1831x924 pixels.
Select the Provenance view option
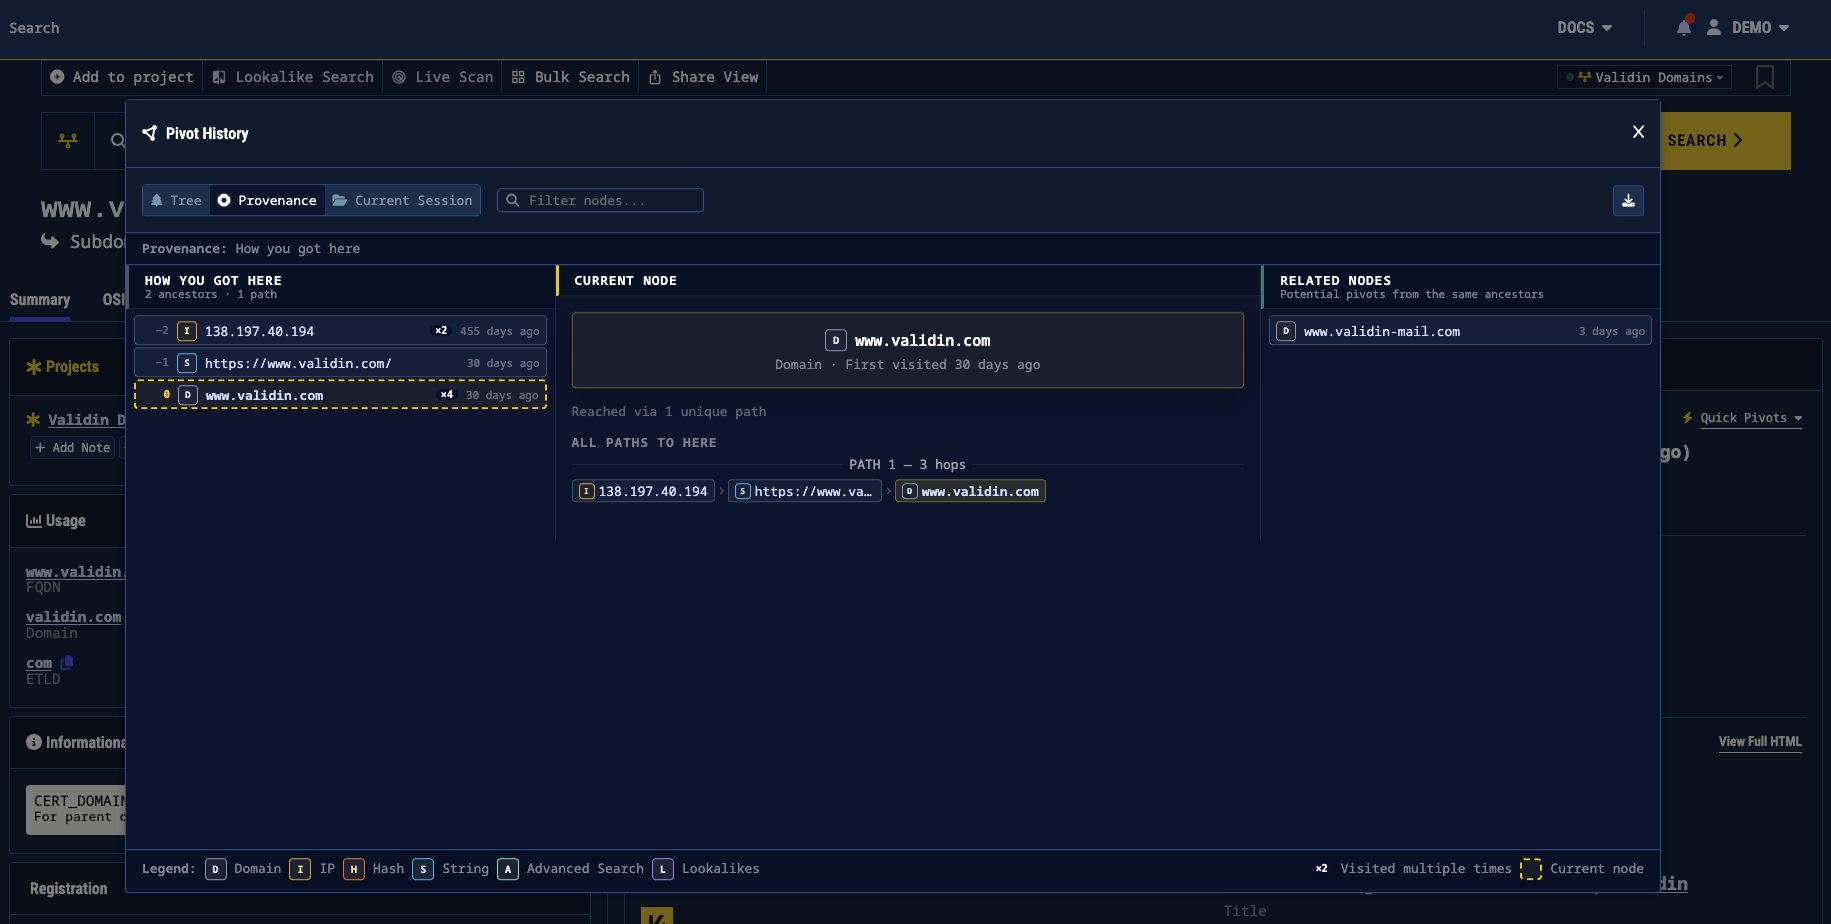pos(267,200)
